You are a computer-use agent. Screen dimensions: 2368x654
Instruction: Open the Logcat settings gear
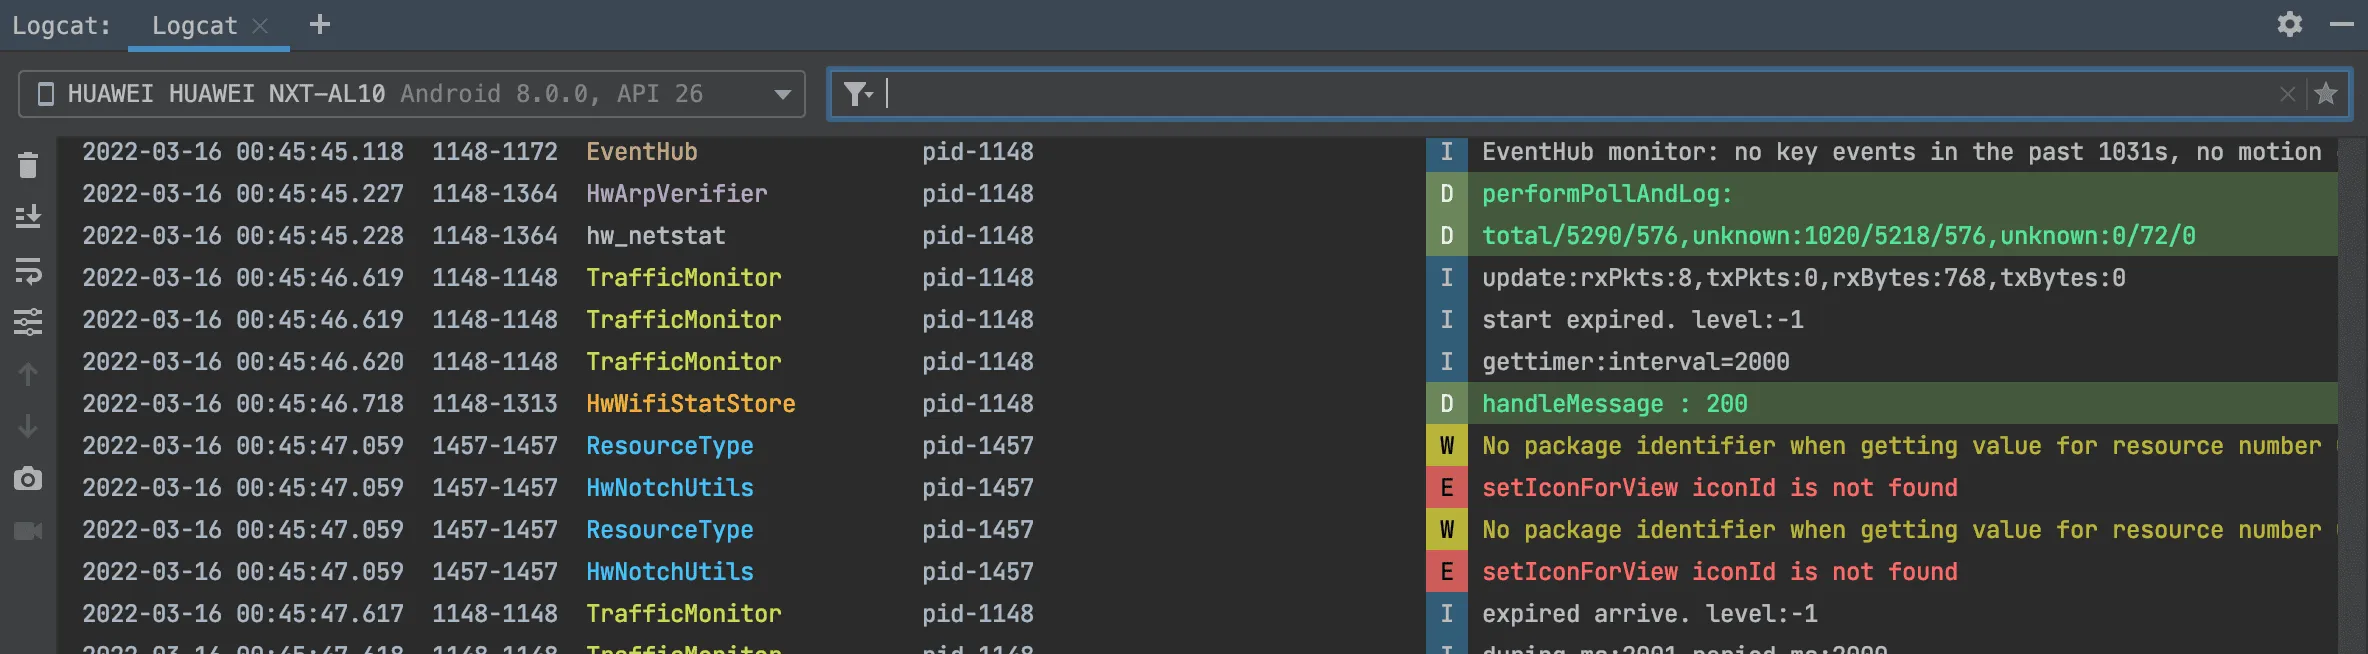point(2289,24)
